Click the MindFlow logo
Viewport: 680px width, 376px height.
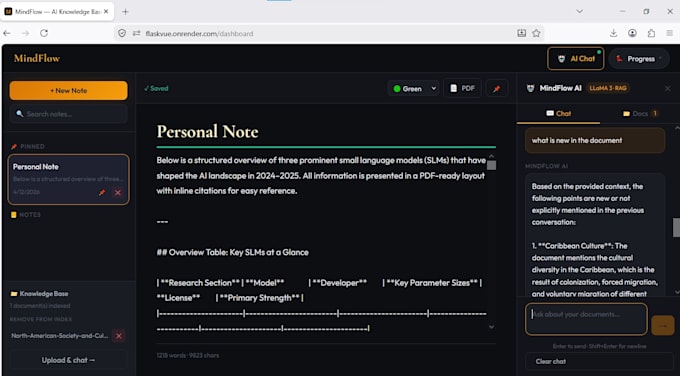click(x=37, y=58)
